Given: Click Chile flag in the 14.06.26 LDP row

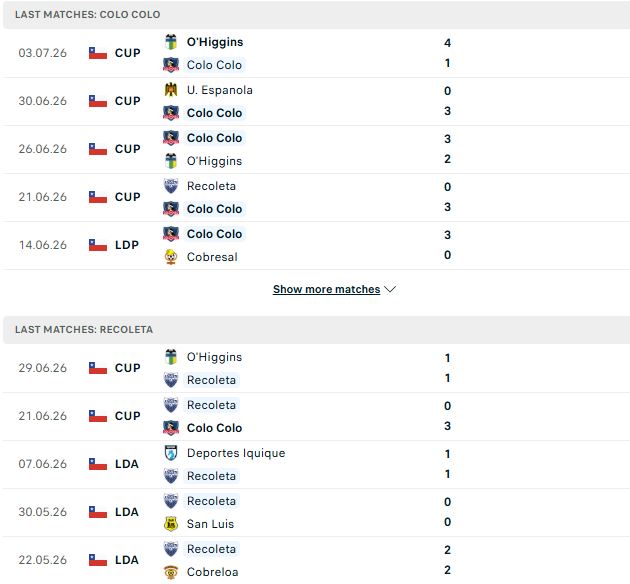Looking at the screenshot, I should click(98, 245).
